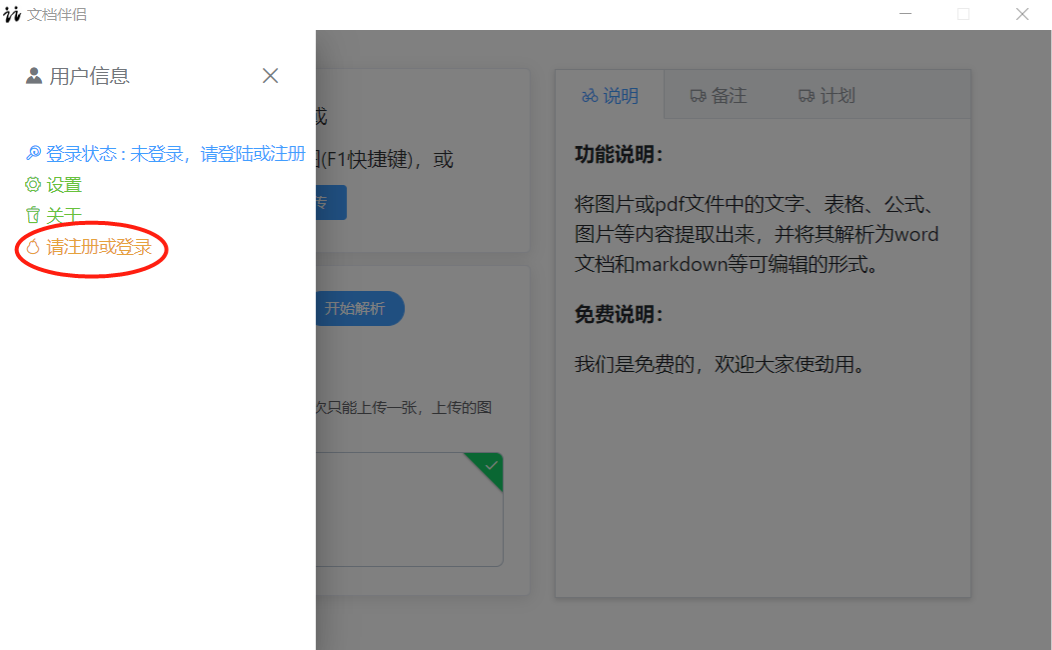Click the key icon beside 登录状态
This screenshot has height=650, width=1052.
tap(33, 154)
